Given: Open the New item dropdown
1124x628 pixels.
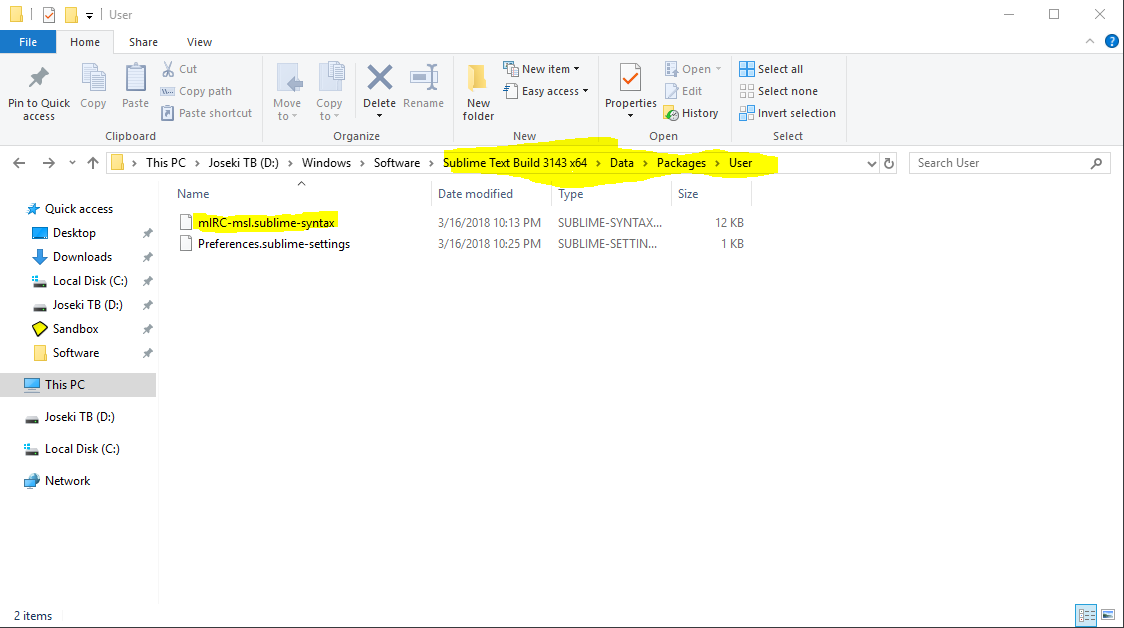Looking at the screenshot, I should (x=542, y=69).
